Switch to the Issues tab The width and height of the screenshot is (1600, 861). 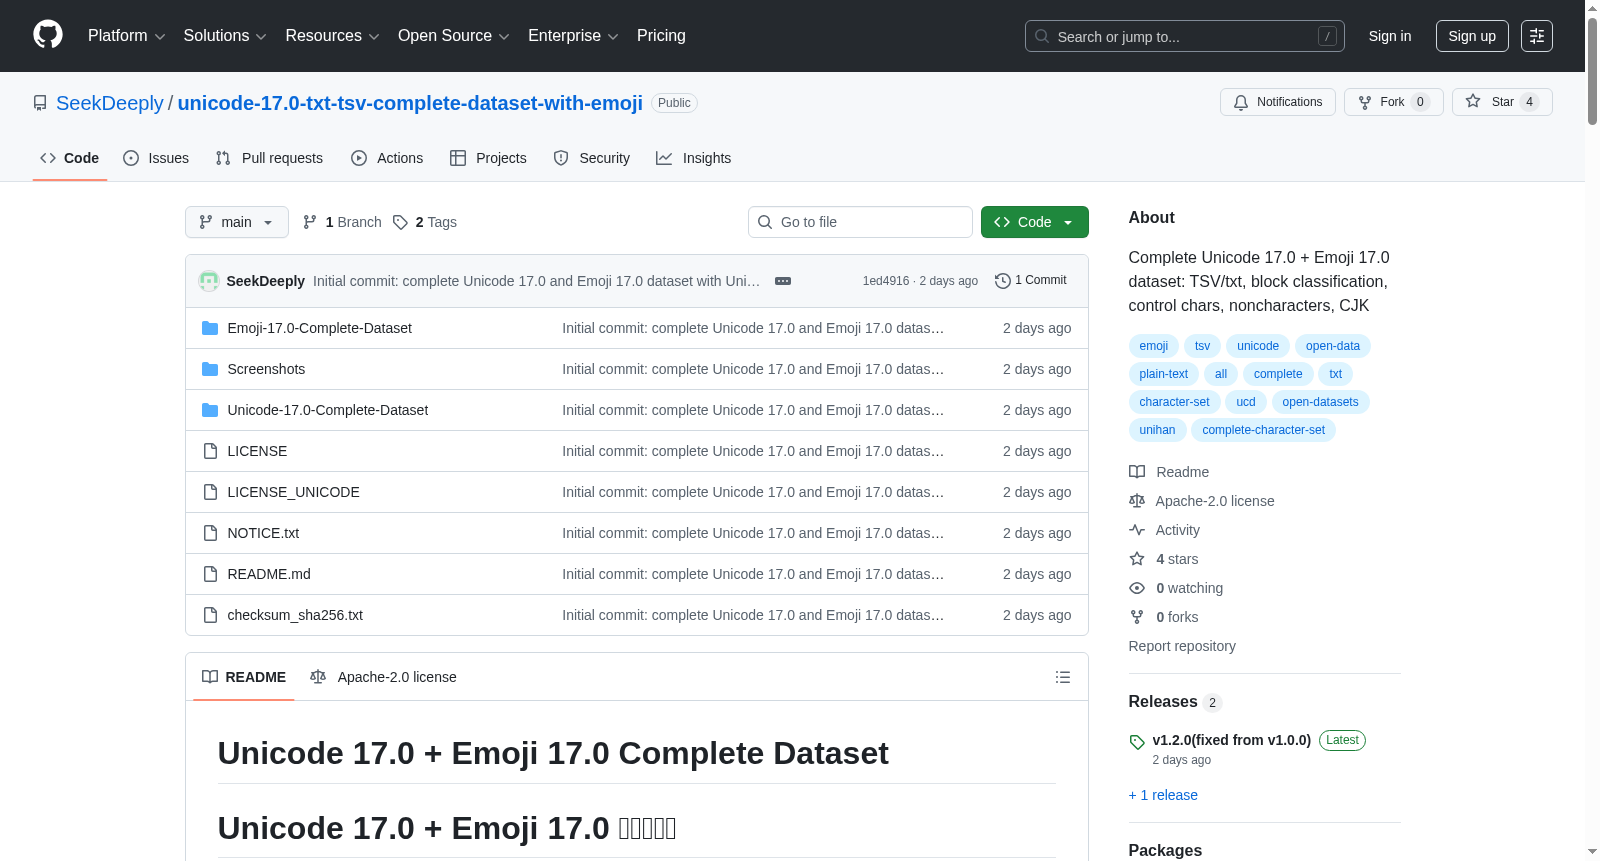156,158
